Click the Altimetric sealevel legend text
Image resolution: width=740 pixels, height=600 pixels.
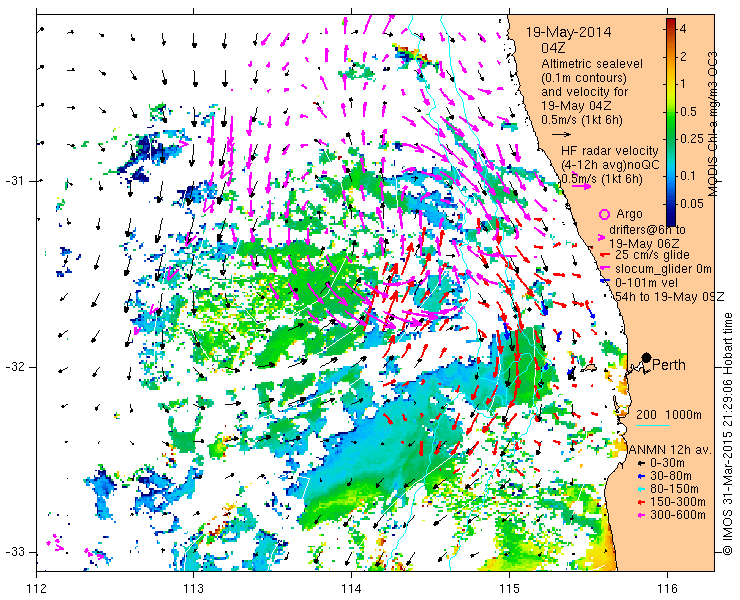592,64
